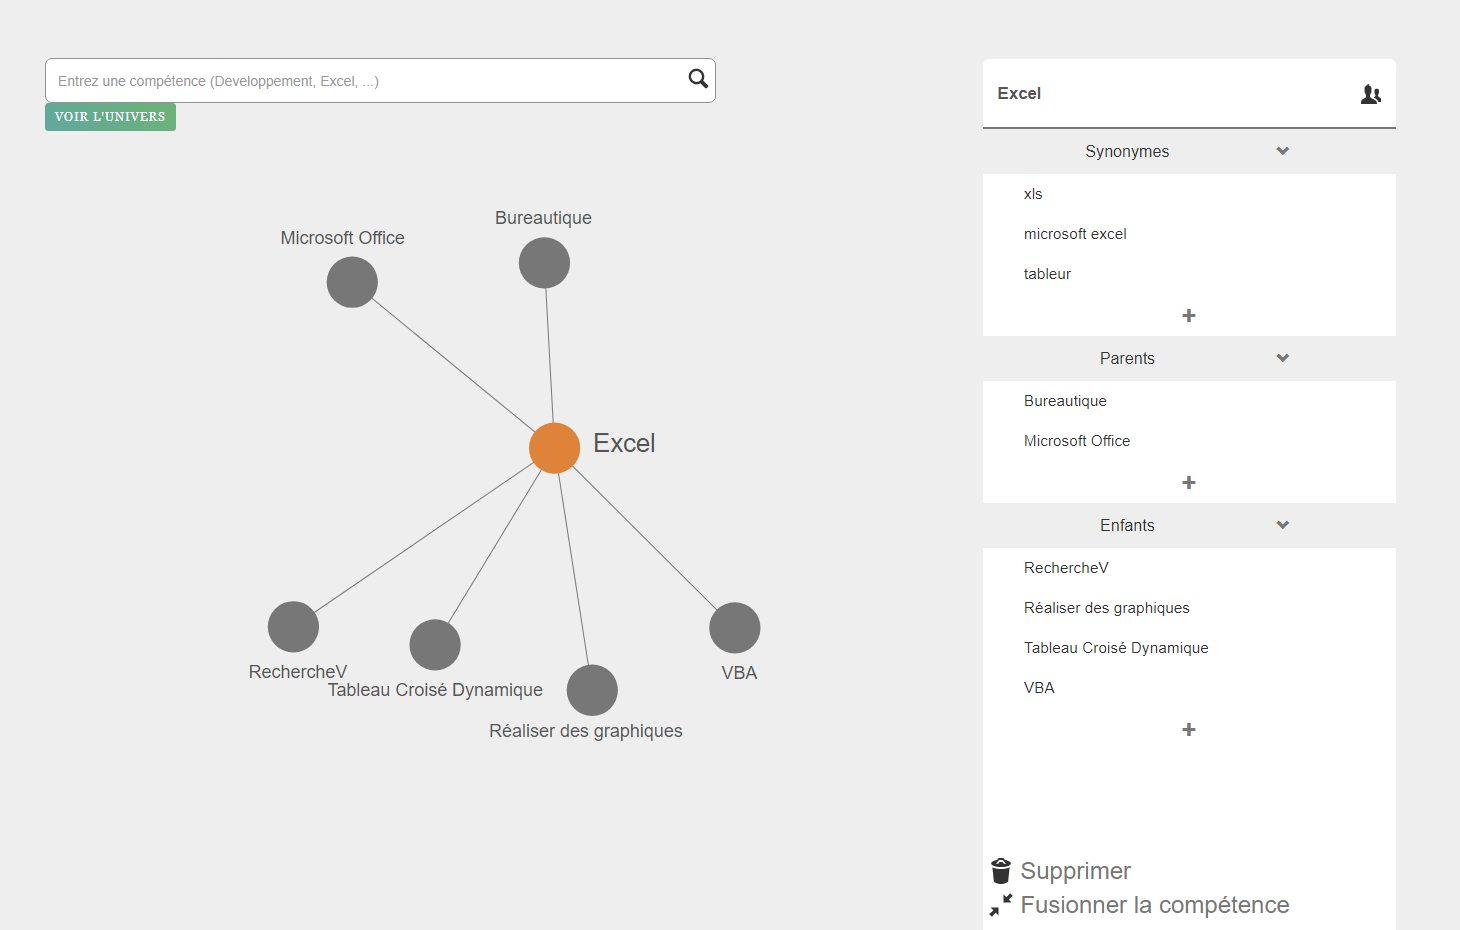Open the VBA child entry
Image resolution: width=1460 pixels, height=930 pixels.
tap(1039, 688)
